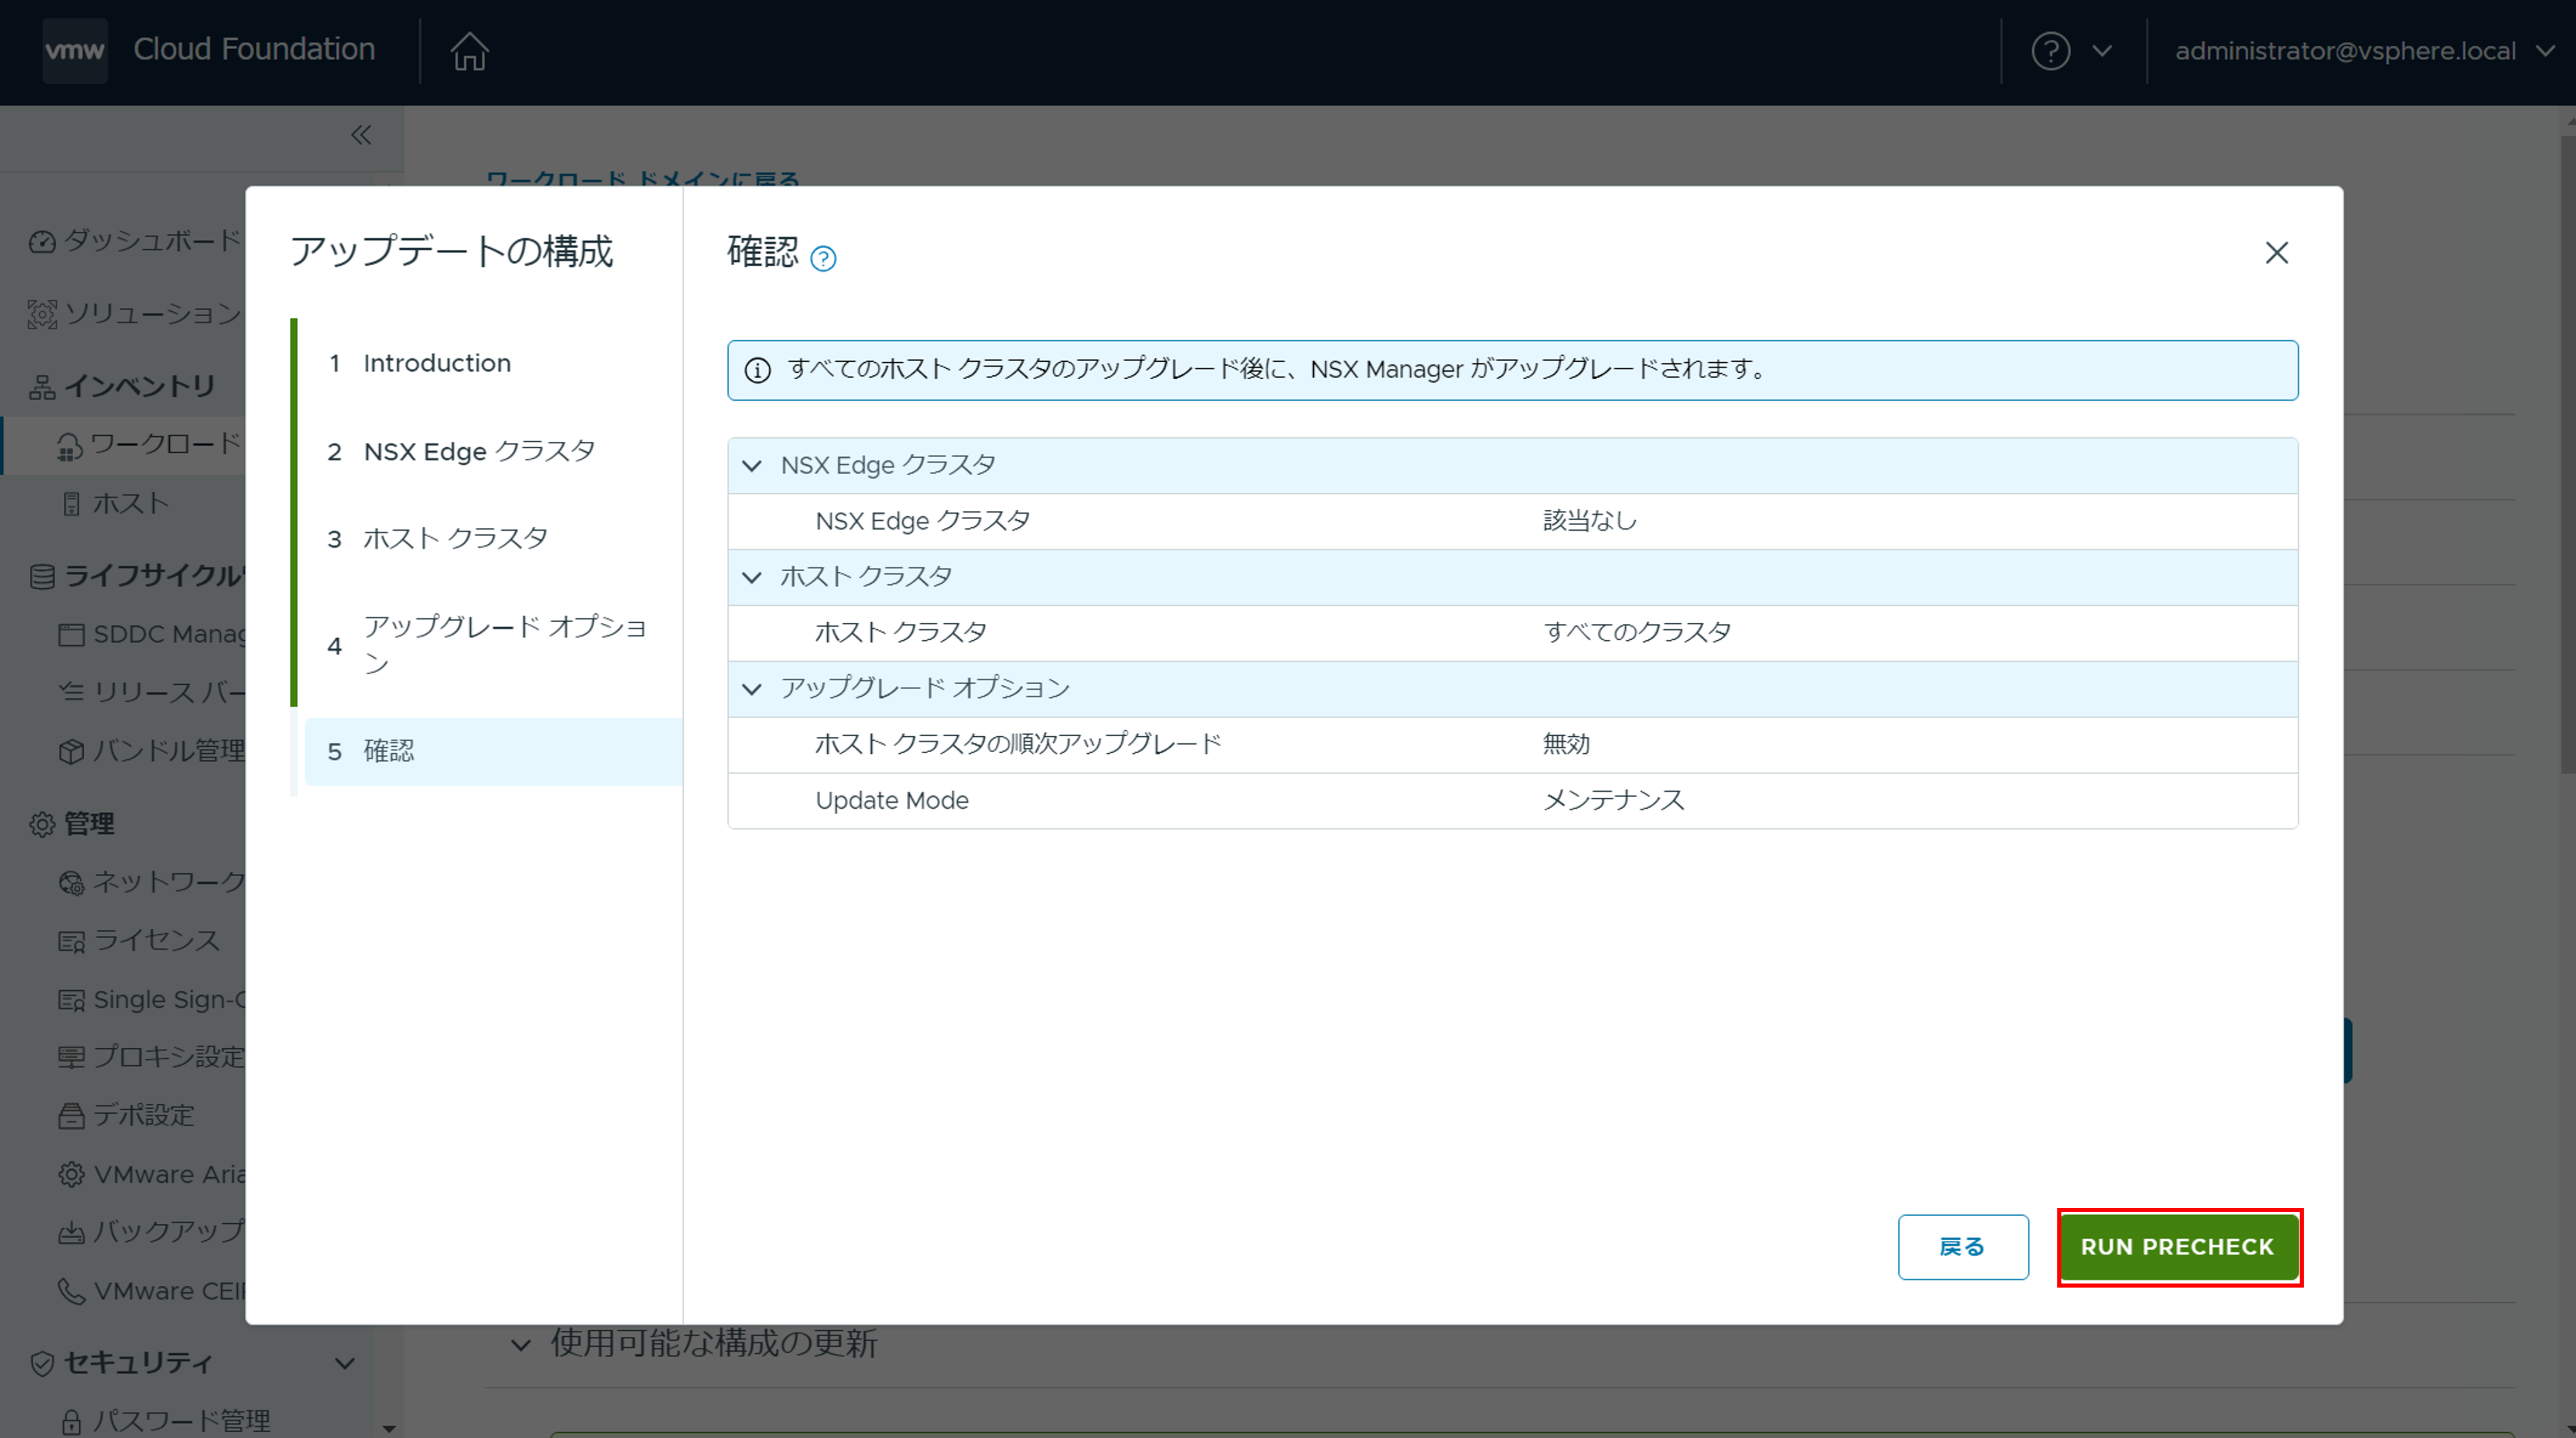Open VMware Aria sidebar item
Screen dimensions: 2576x1438
click(x=152, y=1174)
